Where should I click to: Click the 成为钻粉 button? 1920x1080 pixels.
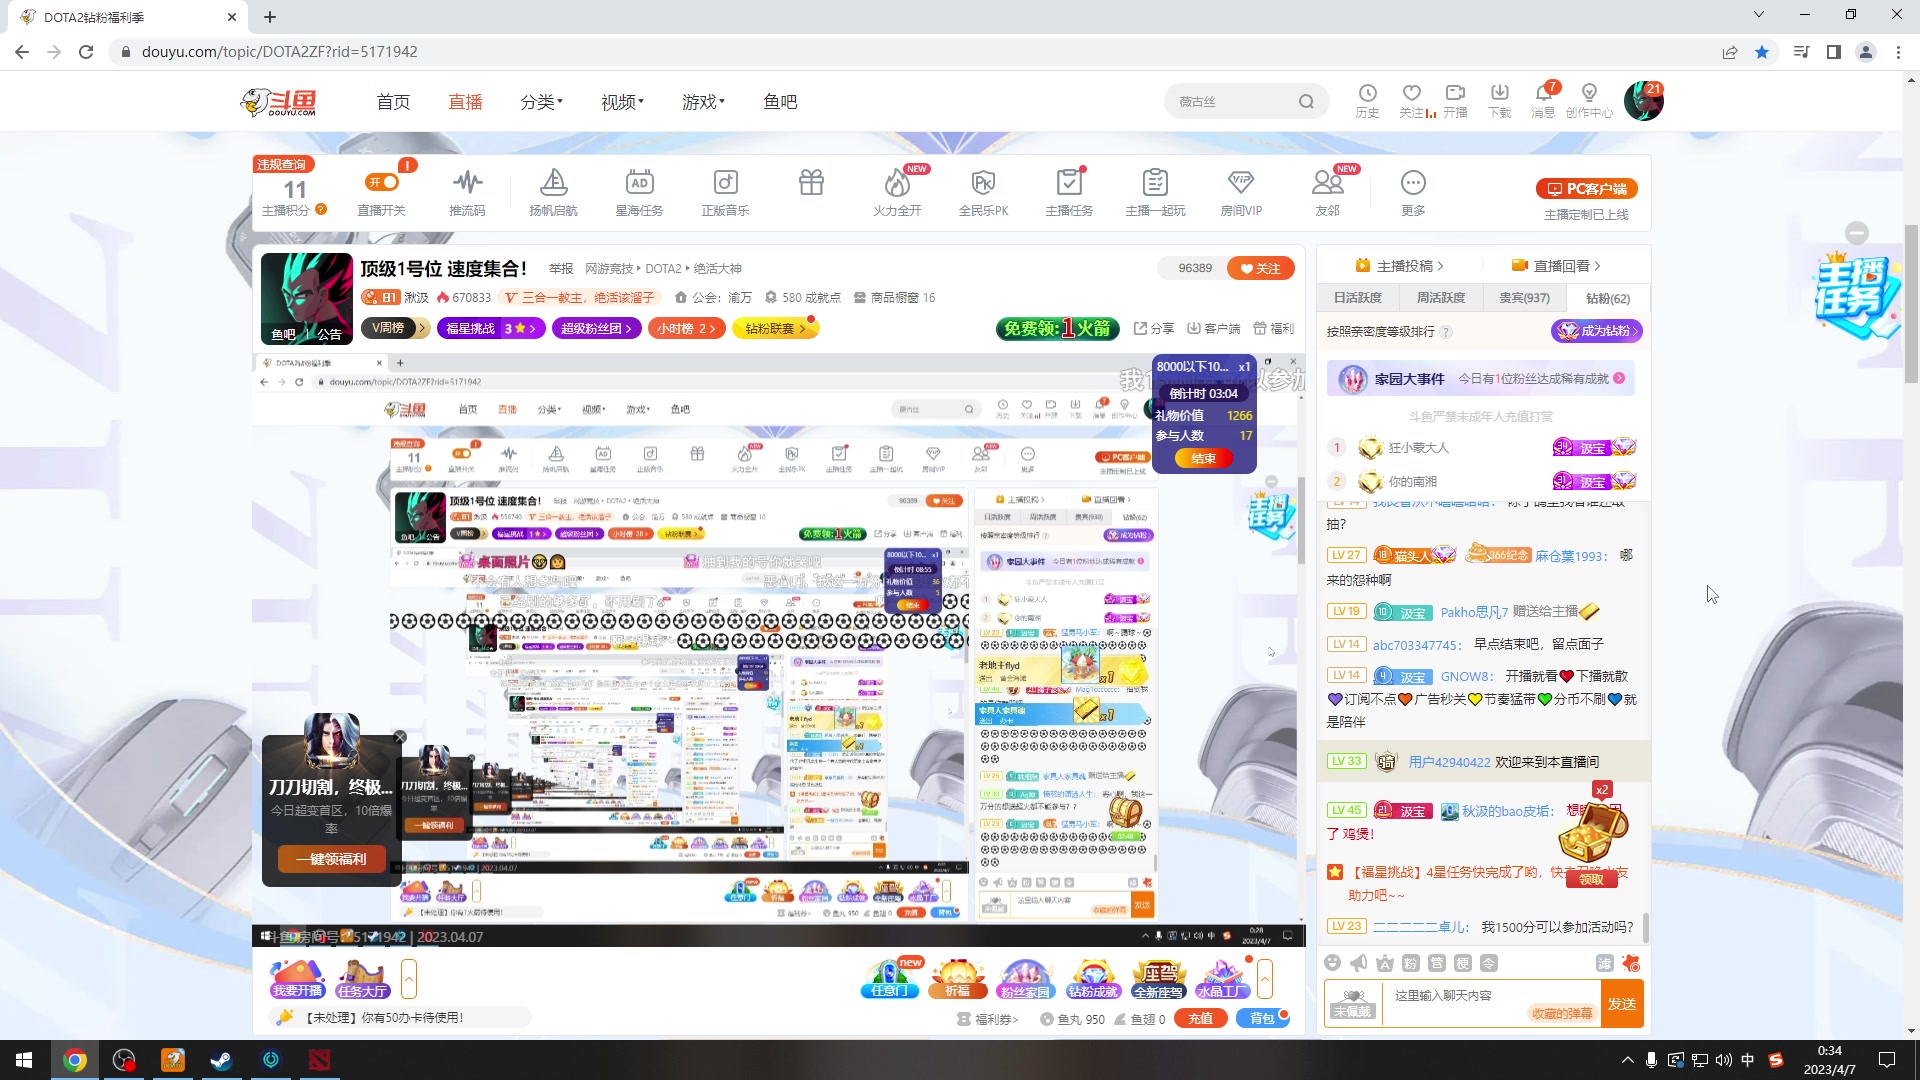[x=1596, y=331]
